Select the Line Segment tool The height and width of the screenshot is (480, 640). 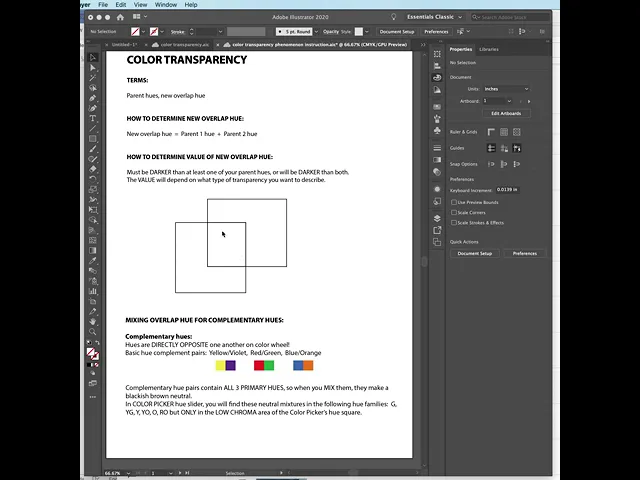click(93, 129)
